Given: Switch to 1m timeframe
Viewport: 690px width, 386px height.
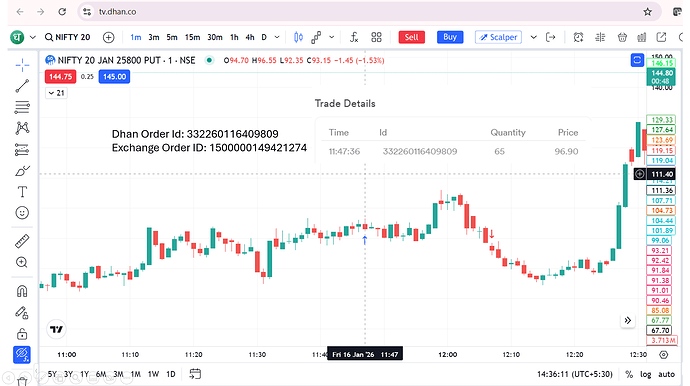Looking at the screenshot, I should (x=136, y=37).
